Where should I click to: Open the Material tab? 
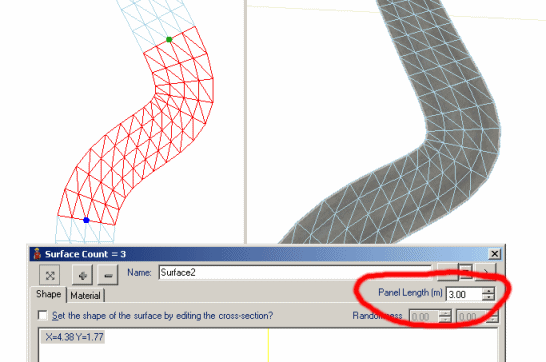click(x=85, y=296)
